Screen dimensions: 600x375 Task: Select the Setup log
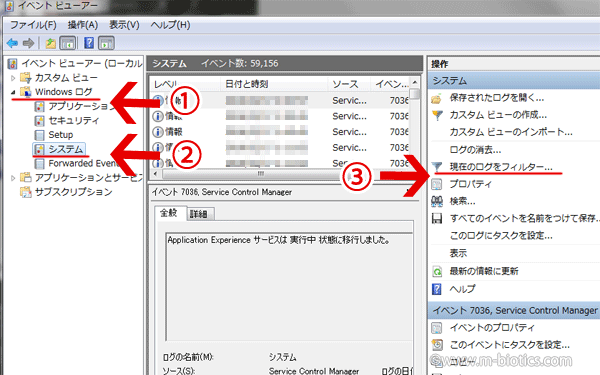pos(60,135)
